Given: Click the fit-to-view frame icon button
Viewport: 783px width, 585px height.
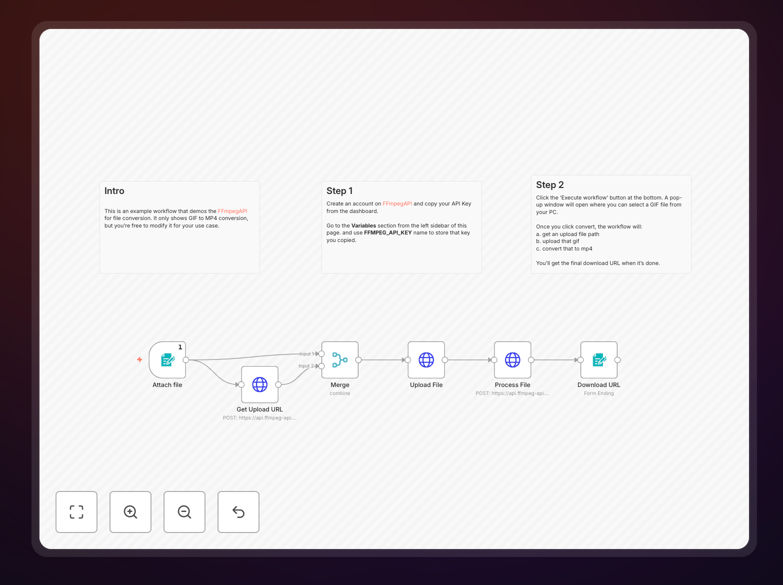Looking at the screenshot, I should 76,512.
